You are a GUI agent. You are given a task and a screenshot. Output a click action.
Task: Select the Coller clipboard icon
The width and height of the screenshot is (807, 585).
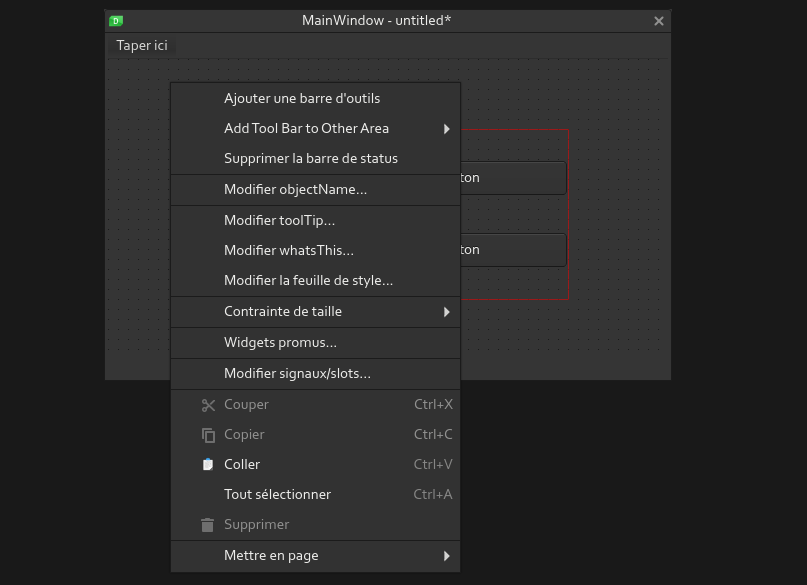[208, 464]
